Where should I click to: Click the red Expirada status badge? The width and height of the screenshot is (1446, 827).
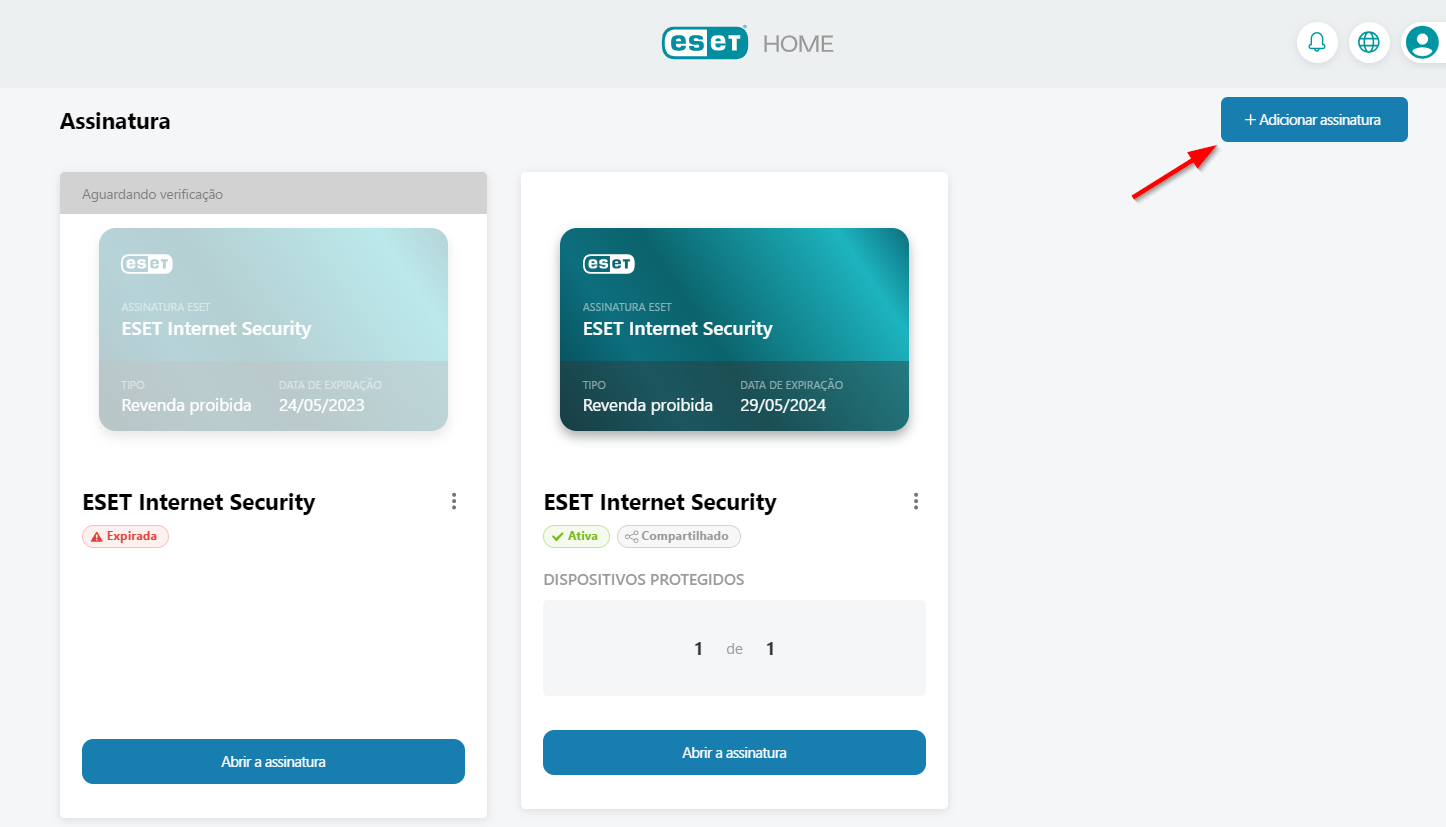pyautogui.click(x=125, y=536)
